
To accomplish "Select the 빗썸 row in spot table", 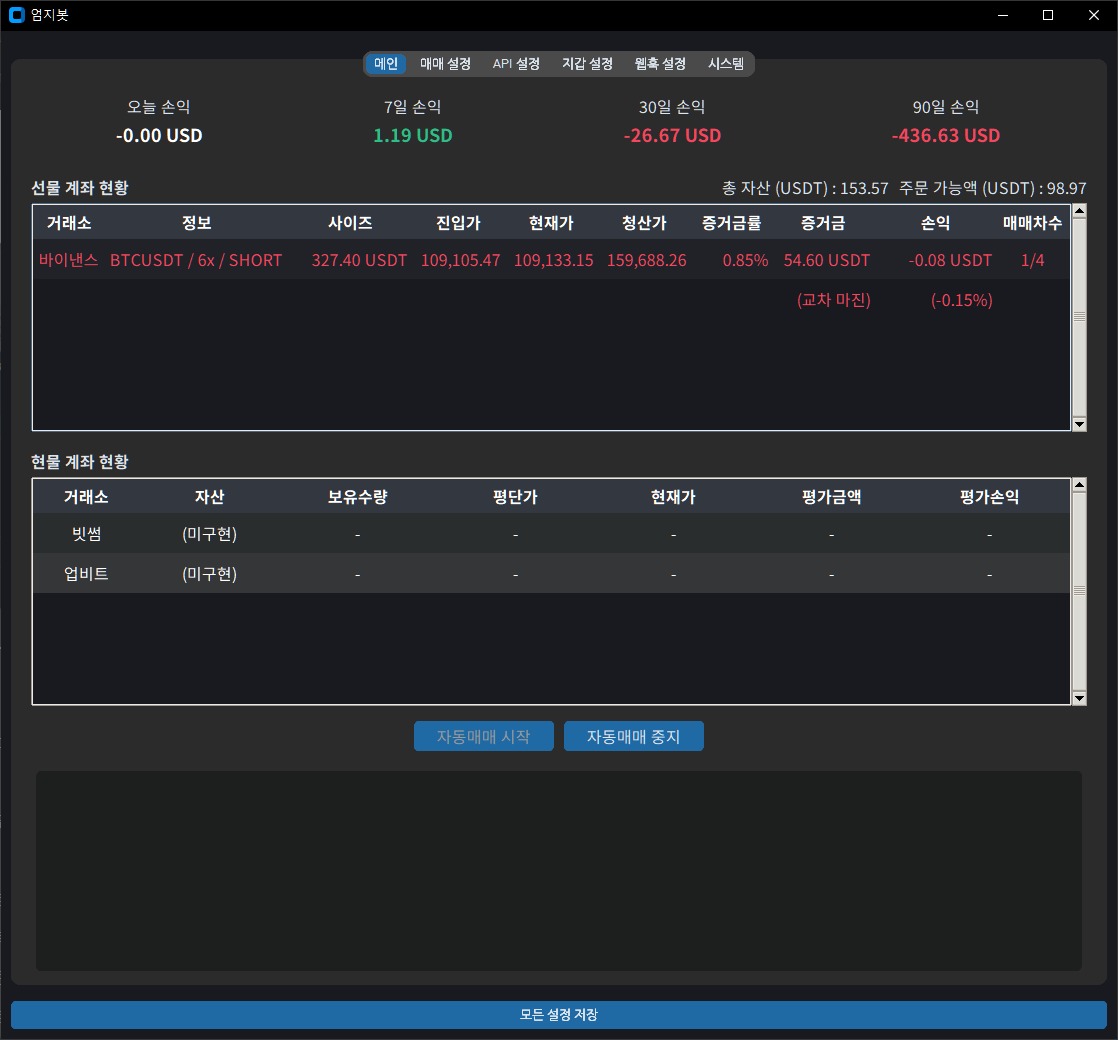I will 400,534.
